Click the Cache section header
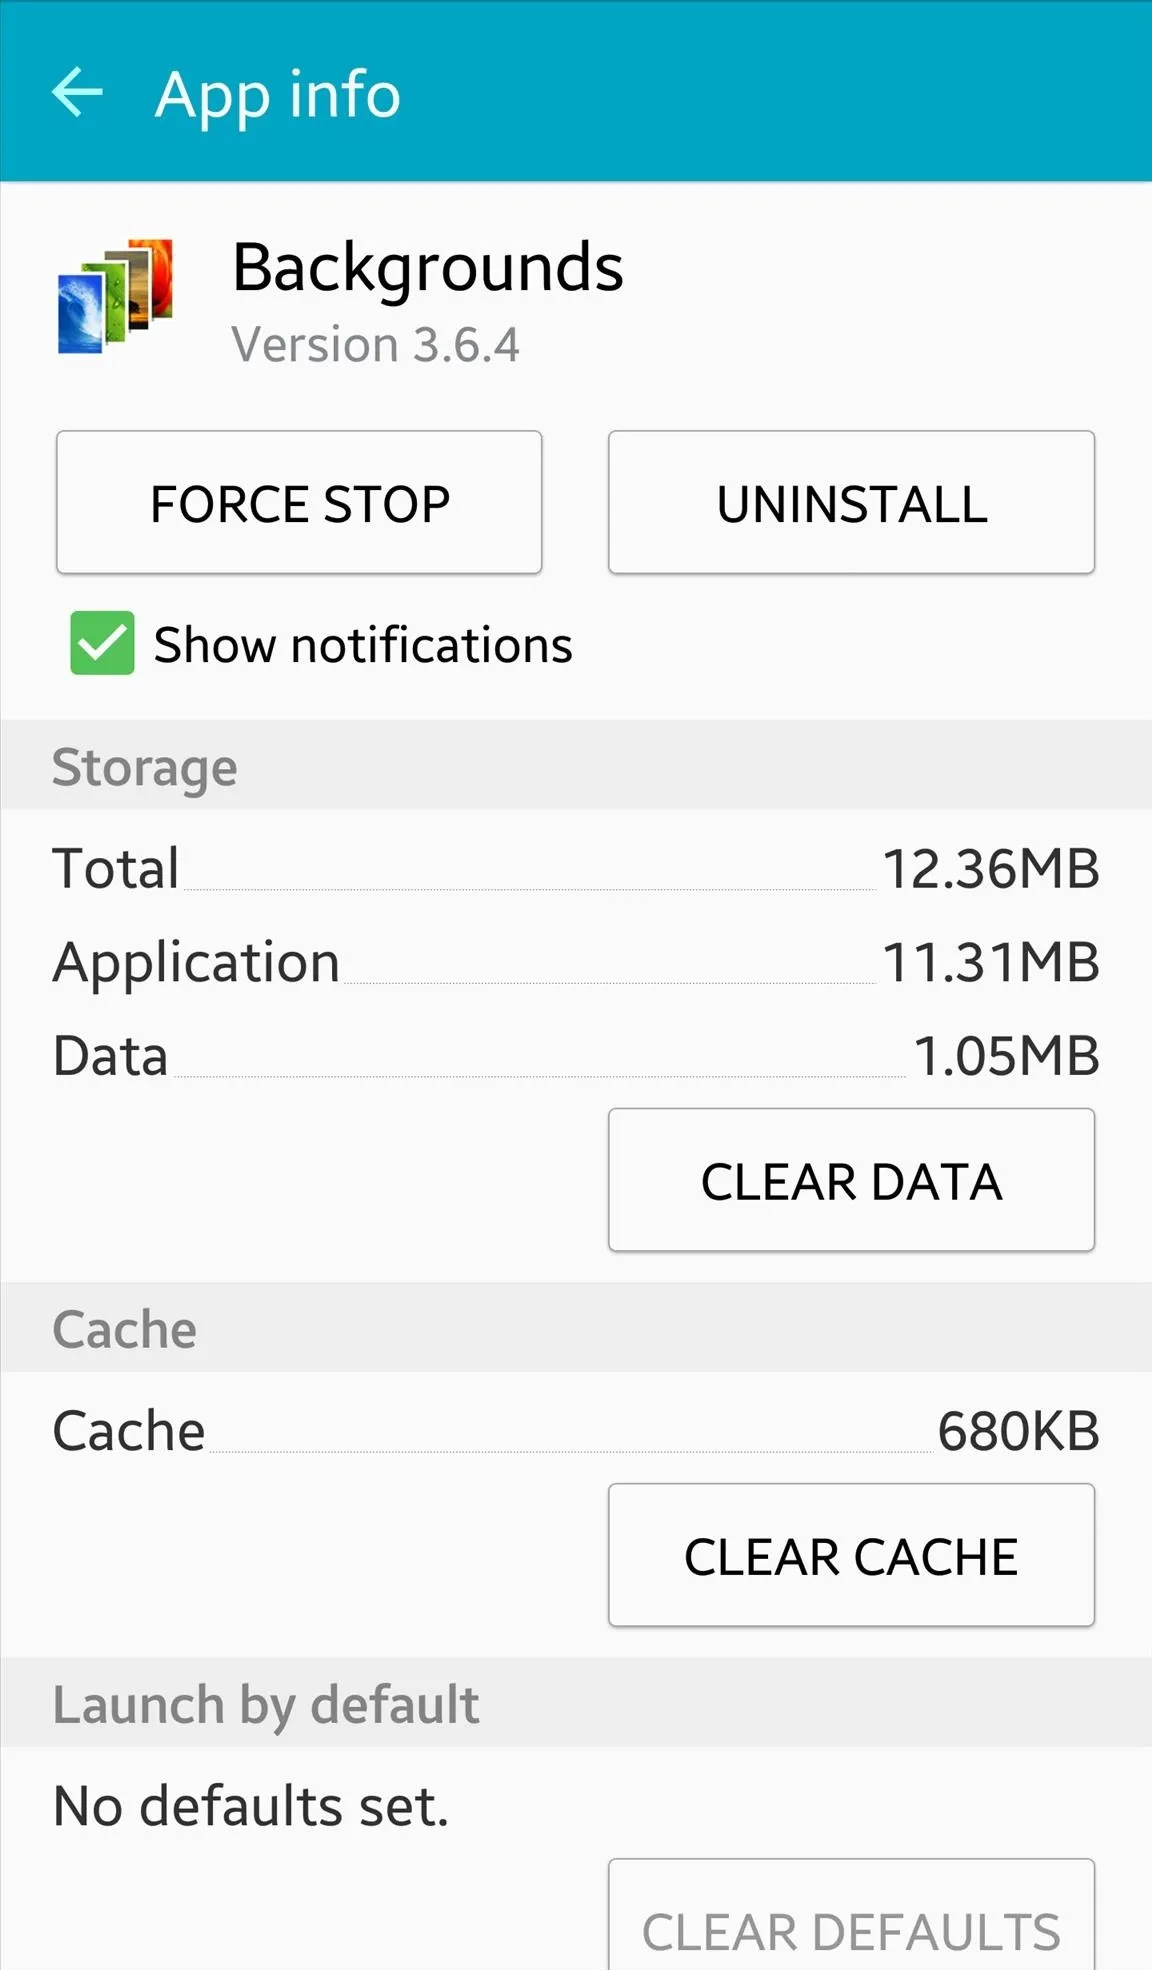The image size is (1152, 1970). tap(576, 1327)
